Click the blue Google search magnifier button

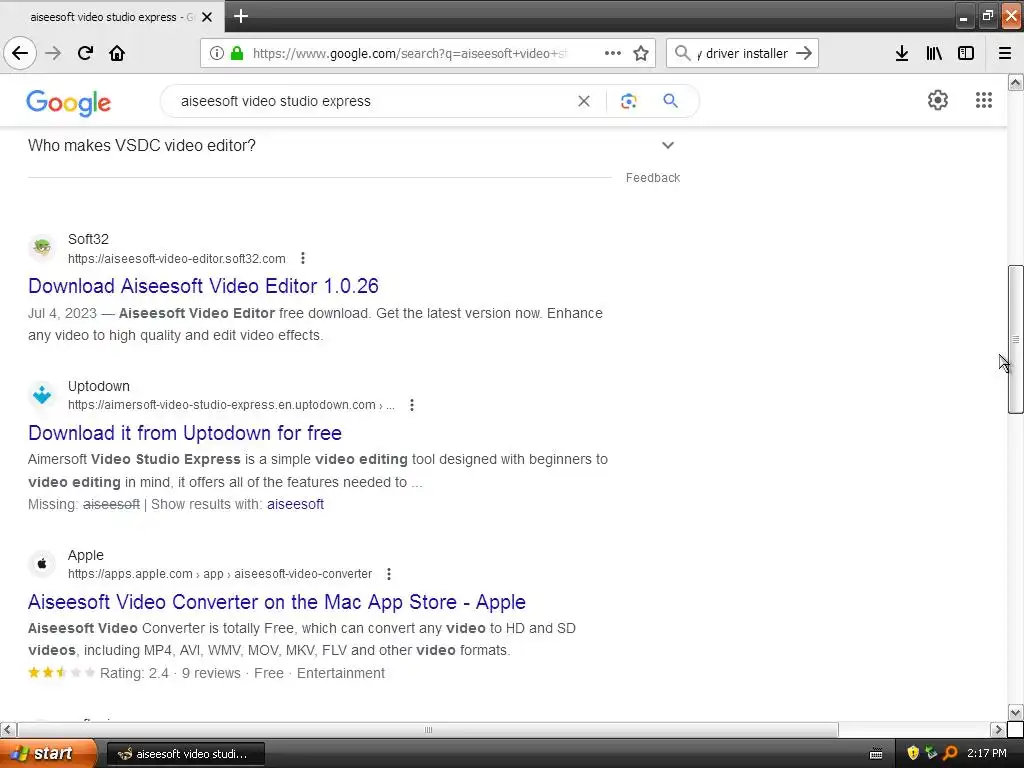670,101
